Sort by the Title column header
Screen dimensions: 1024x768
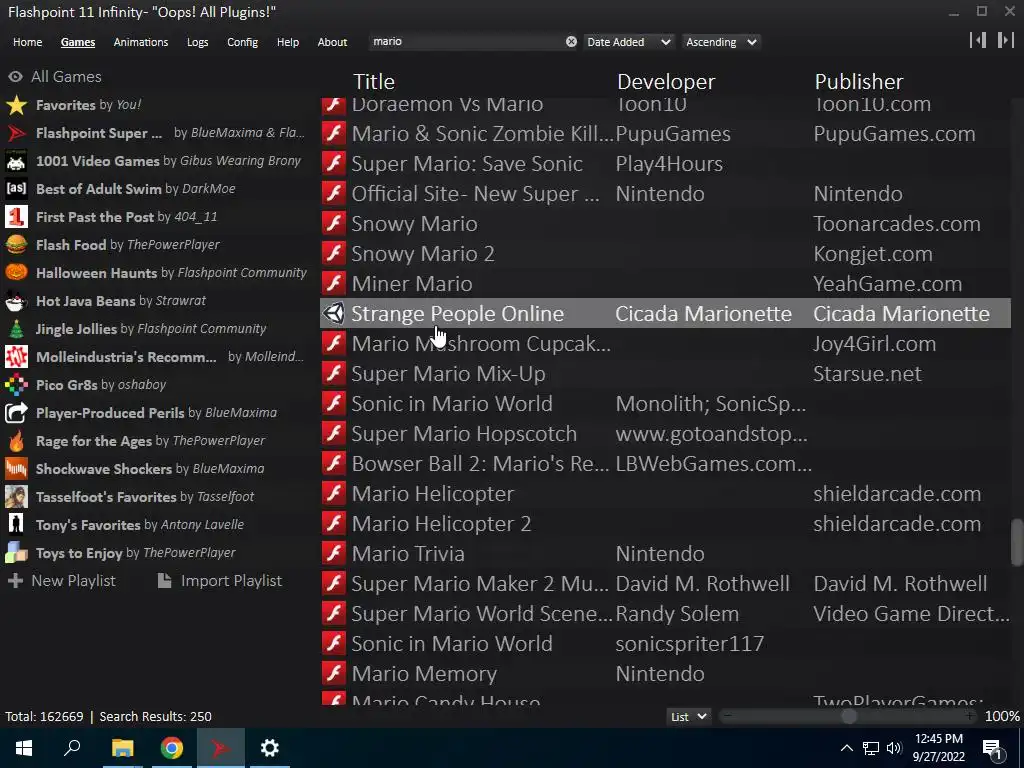374,82
